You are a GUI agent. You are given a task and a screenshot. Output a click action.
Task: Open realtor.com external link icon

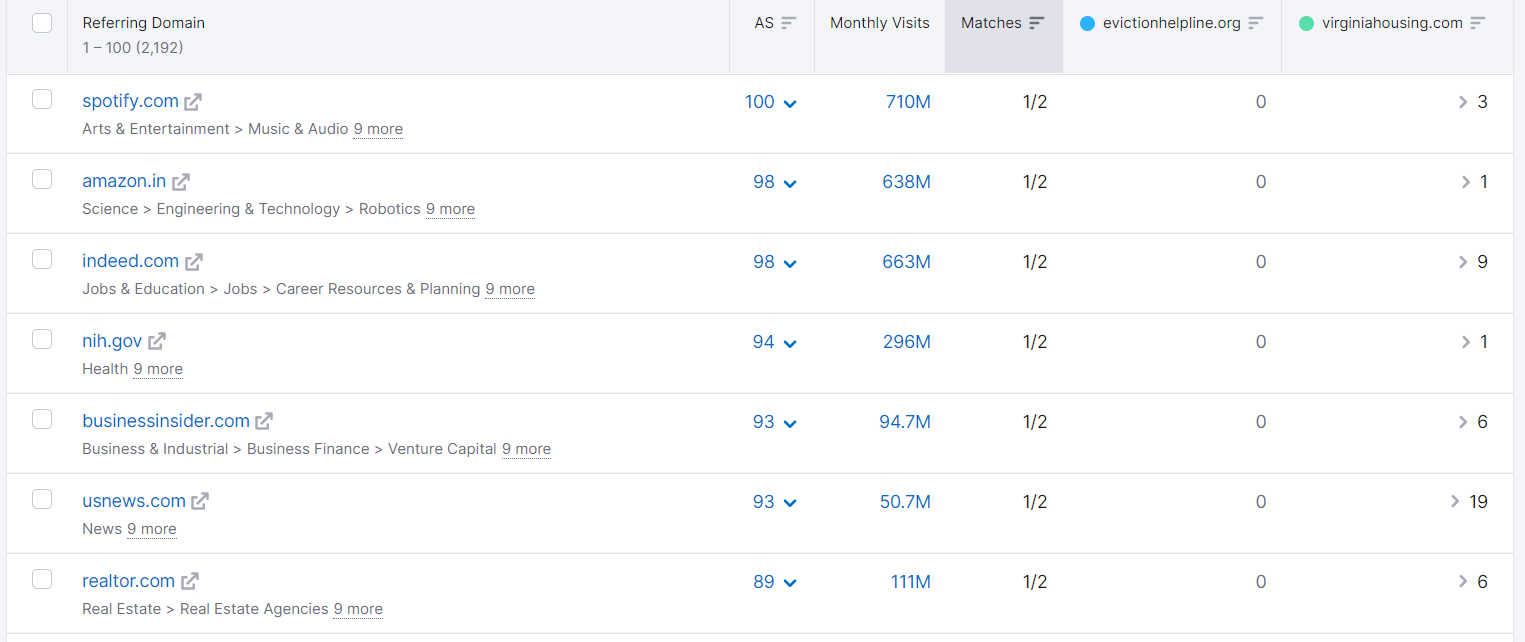click(x=190, y=582)
